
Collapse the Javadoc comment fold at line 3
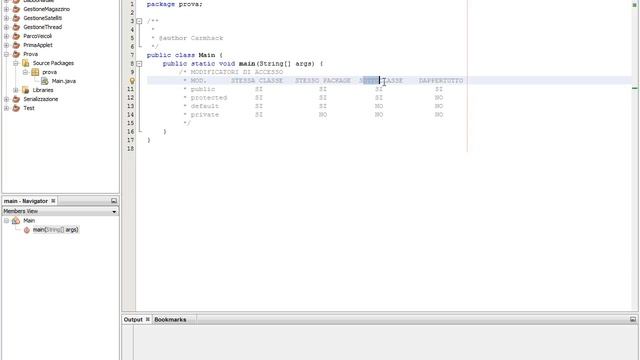[x=139, y=21]
